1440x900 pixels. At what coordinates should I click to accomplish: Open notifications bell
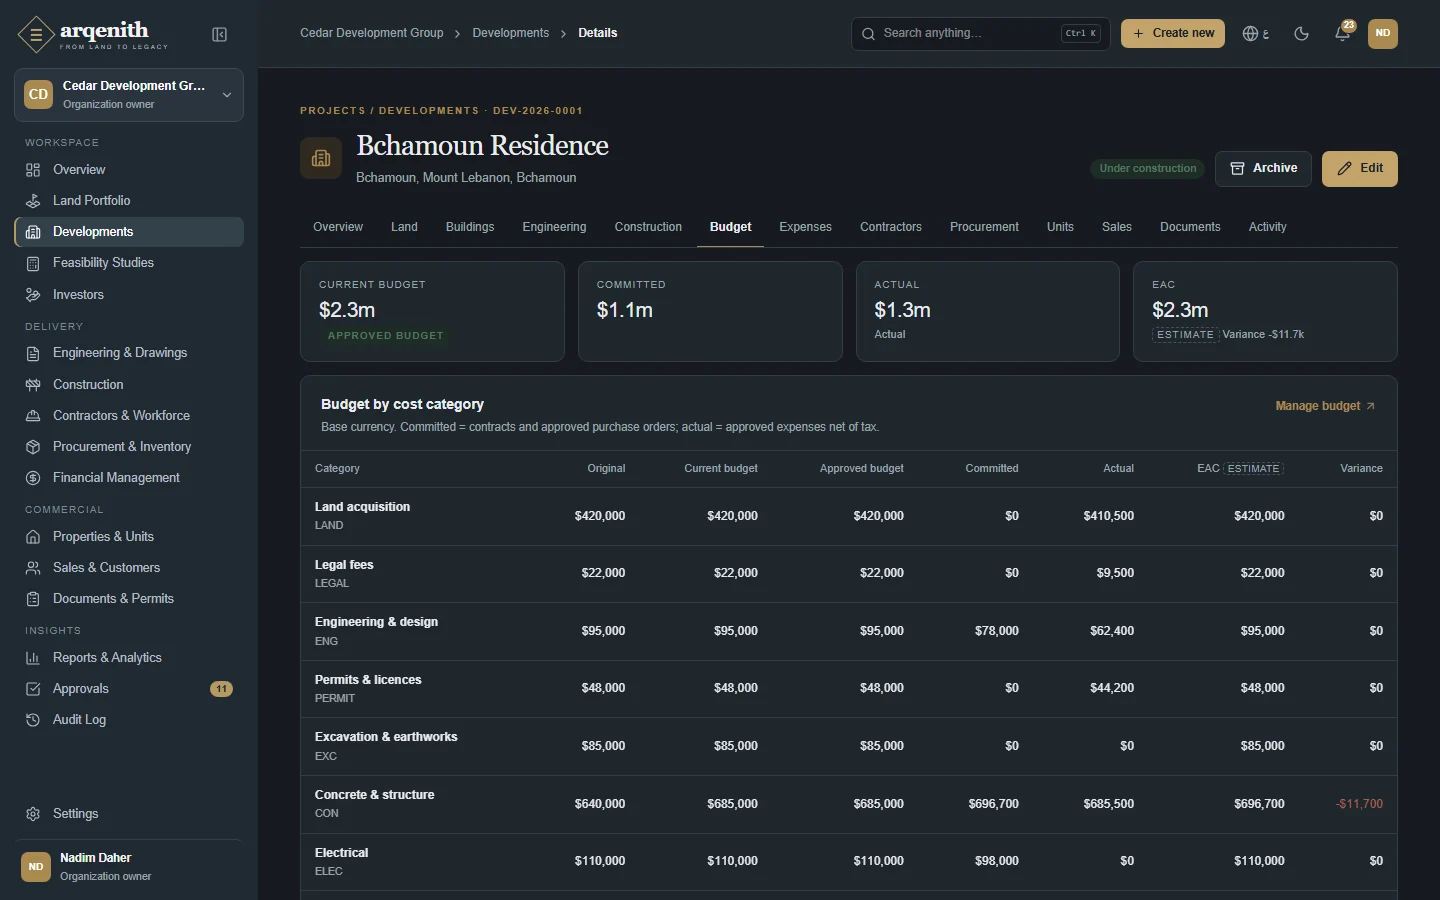(1343, 34)
